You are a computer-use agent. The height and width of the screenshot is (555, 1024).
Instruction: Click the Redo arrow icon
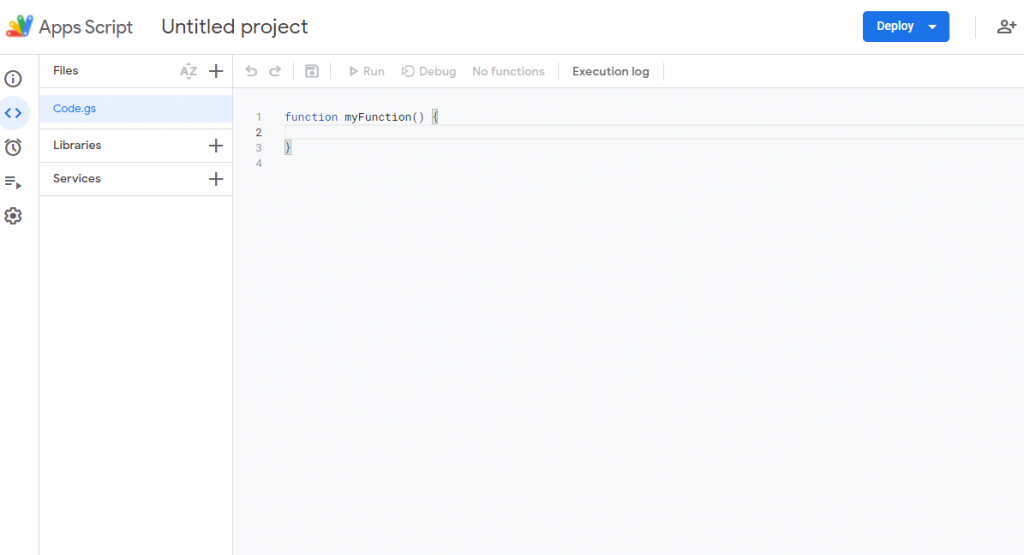(x=275, y=71)
